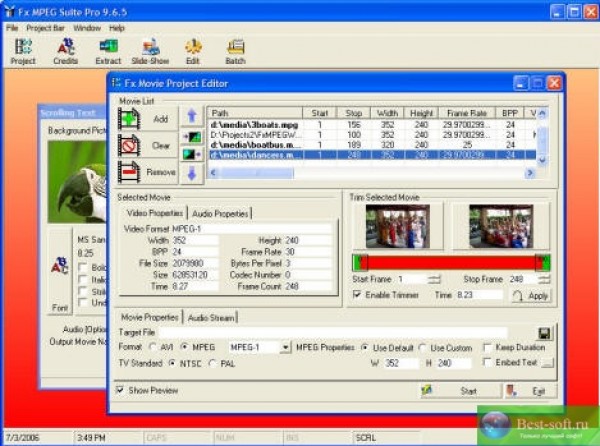Check the Keep Duration option
600x446 pixels.
(x=487, y=347)
